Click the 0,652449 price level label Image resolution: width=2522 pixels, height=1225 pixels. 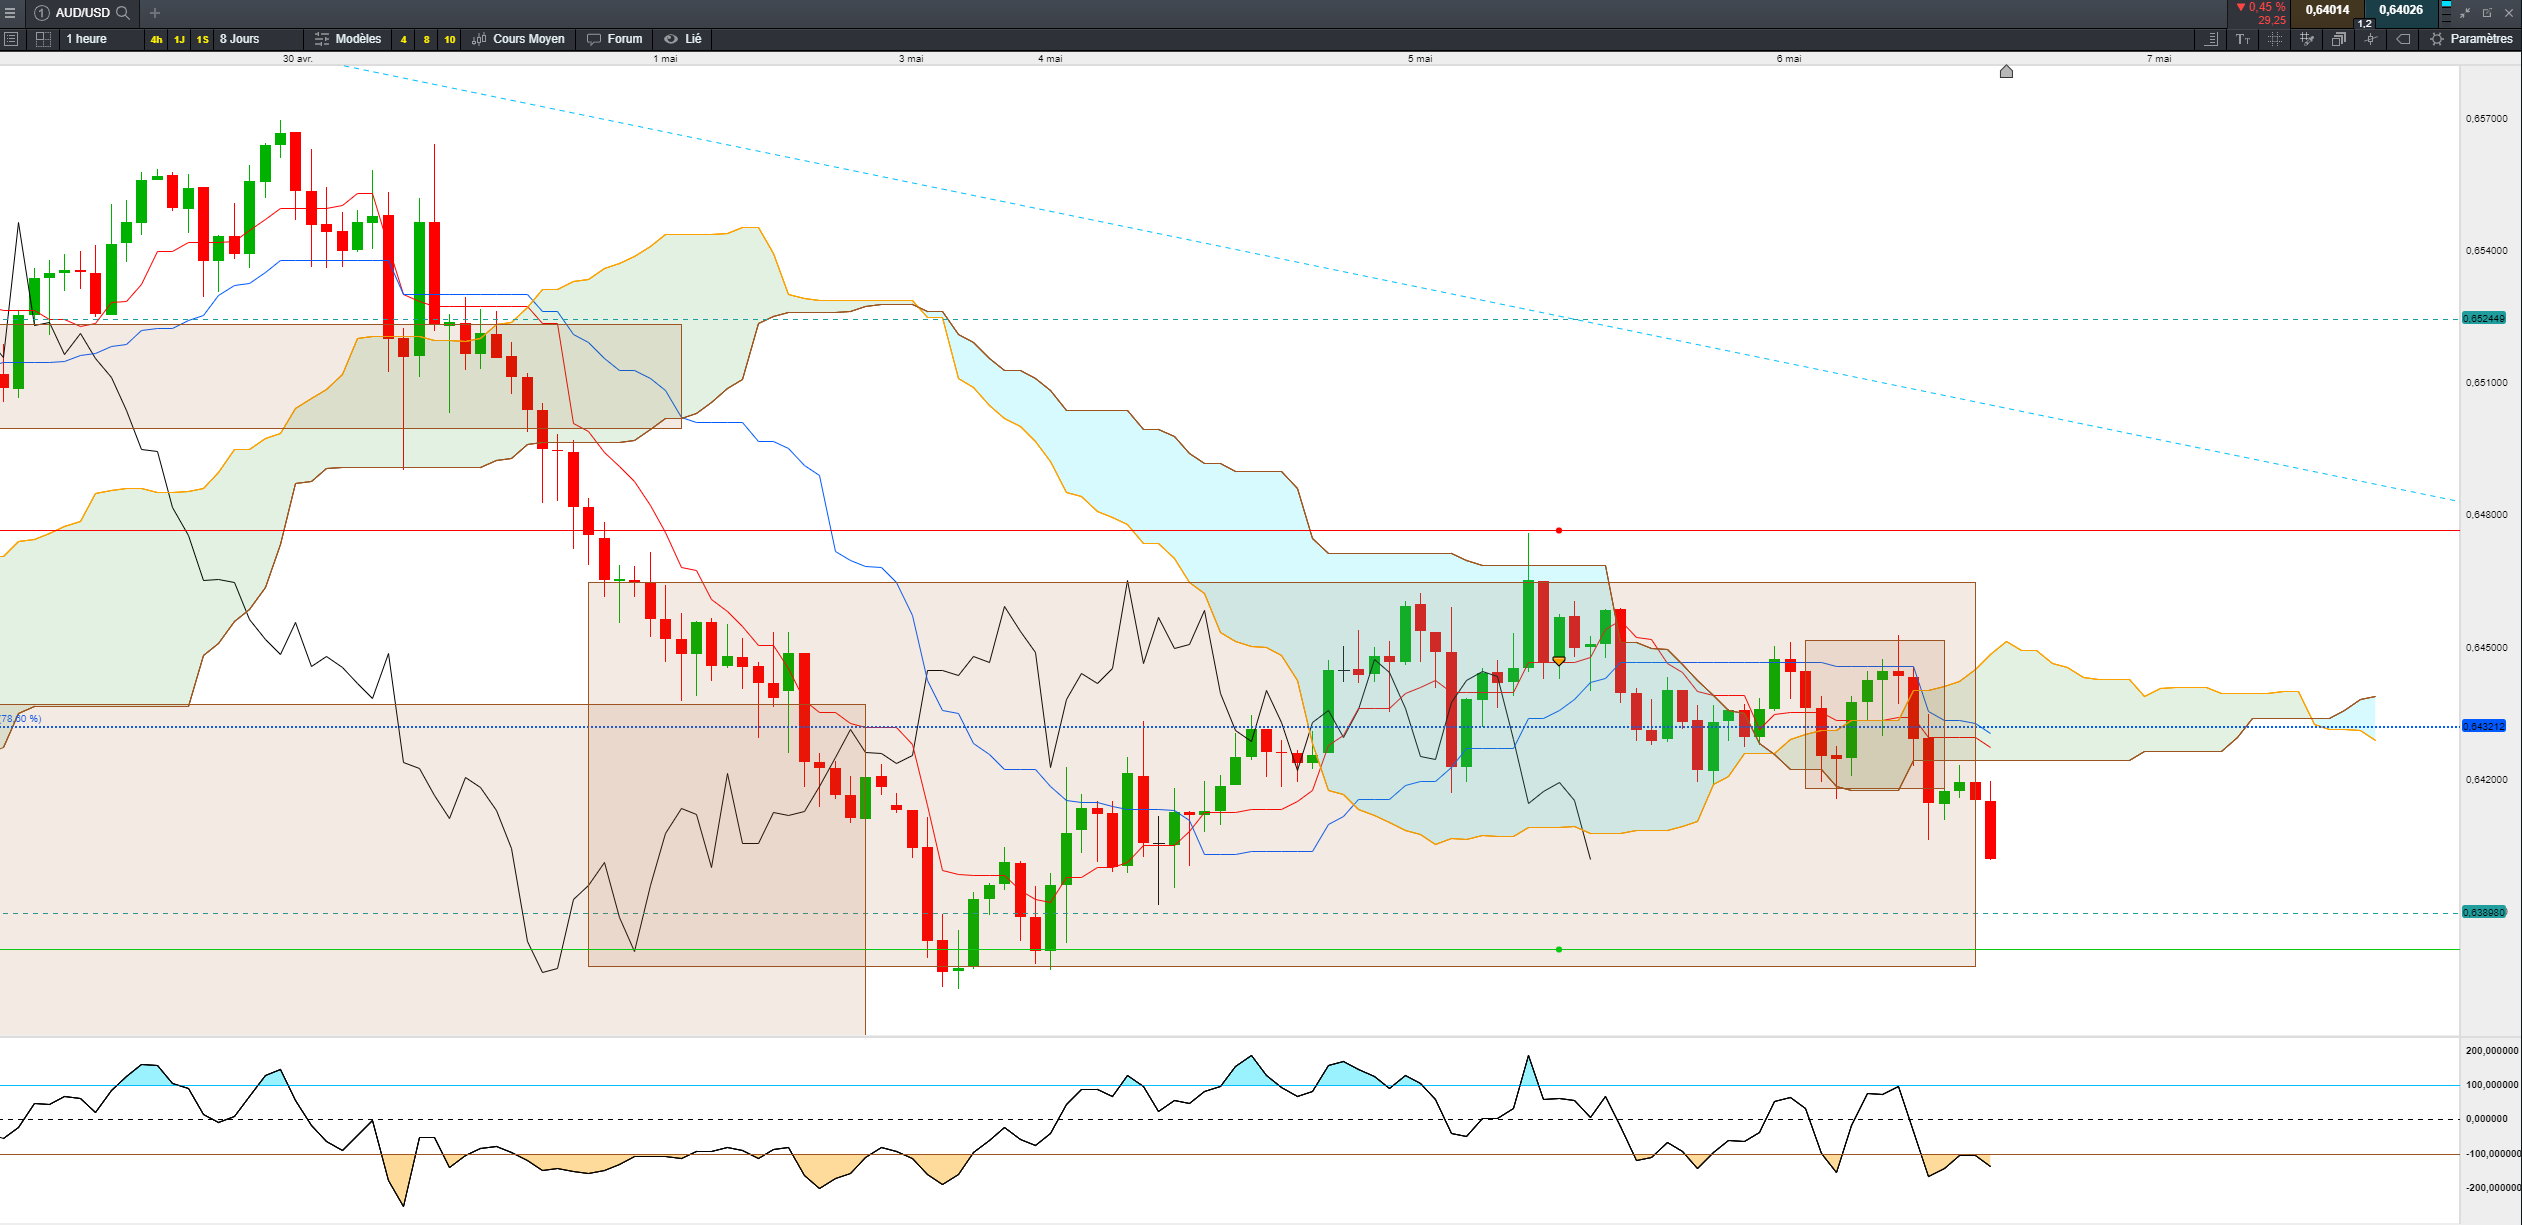2484,318
